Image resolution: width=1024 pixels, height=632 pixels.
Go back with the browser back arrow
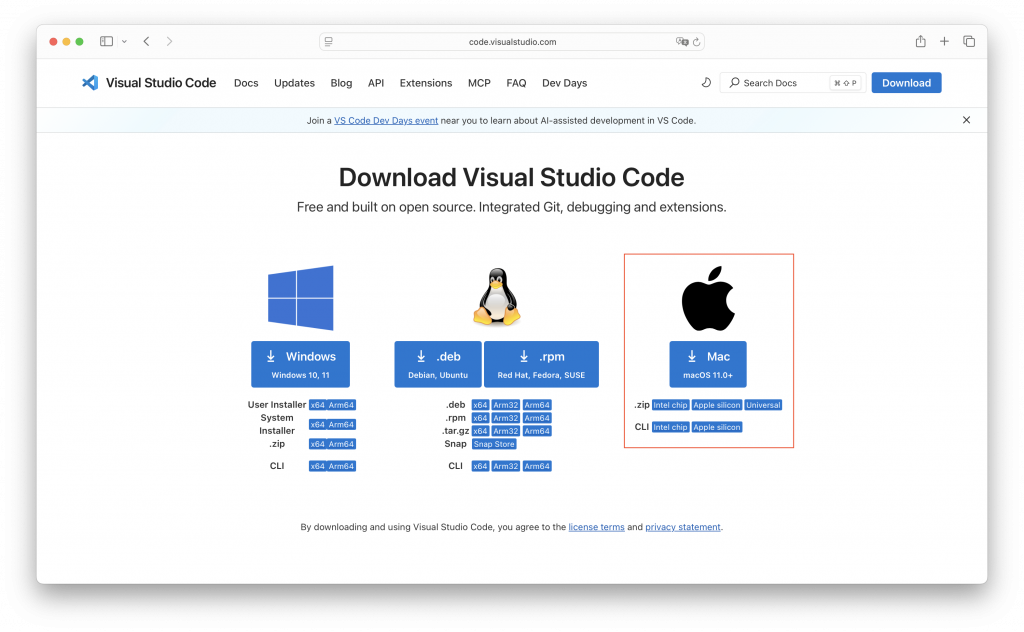146,41
